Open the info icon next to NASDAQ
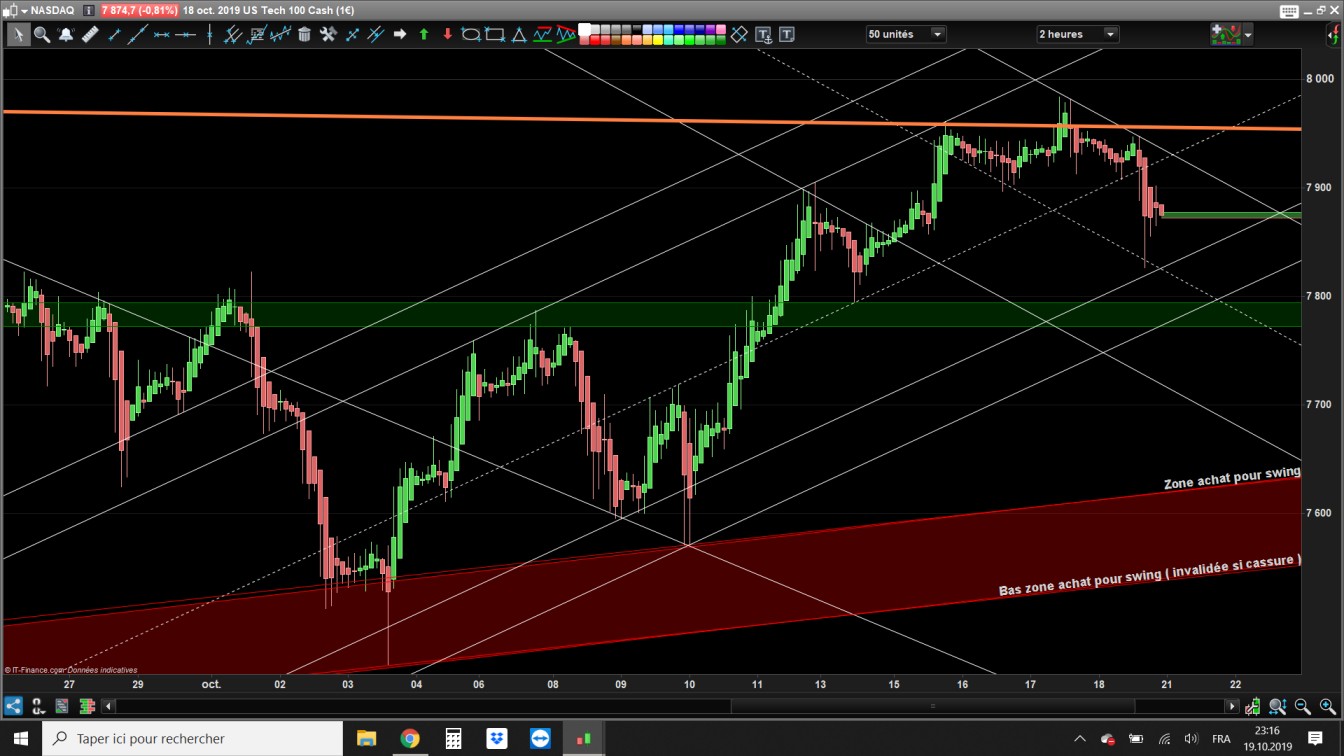This screenshot has height=756, width=1344. coord(89,10)
